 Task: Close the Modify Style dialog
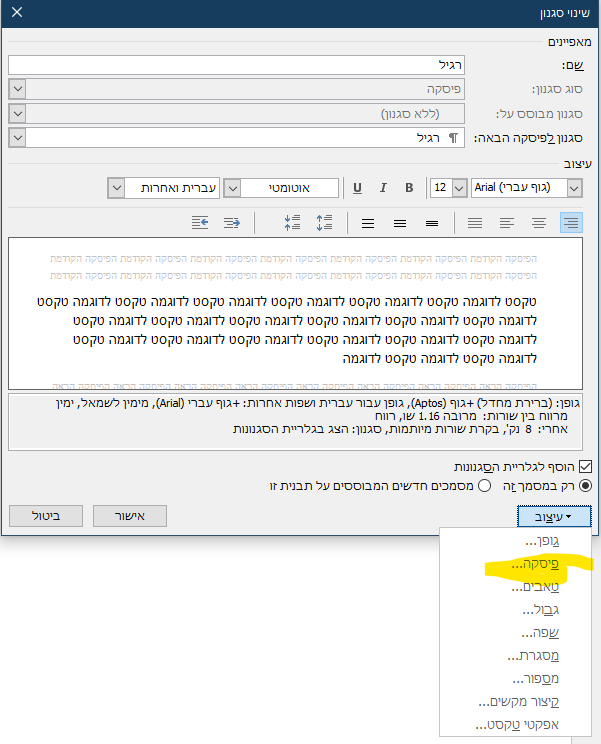17,12
